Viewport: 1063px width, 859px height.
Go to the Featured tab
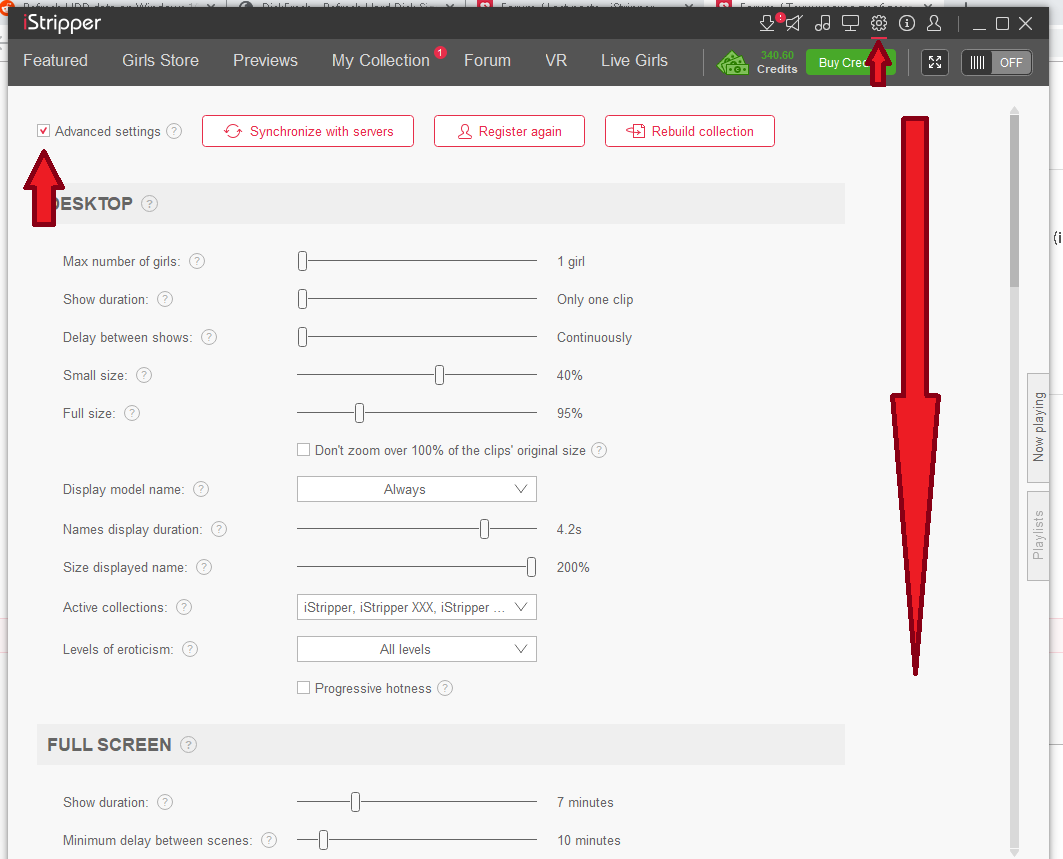click(x=56, y=60)
